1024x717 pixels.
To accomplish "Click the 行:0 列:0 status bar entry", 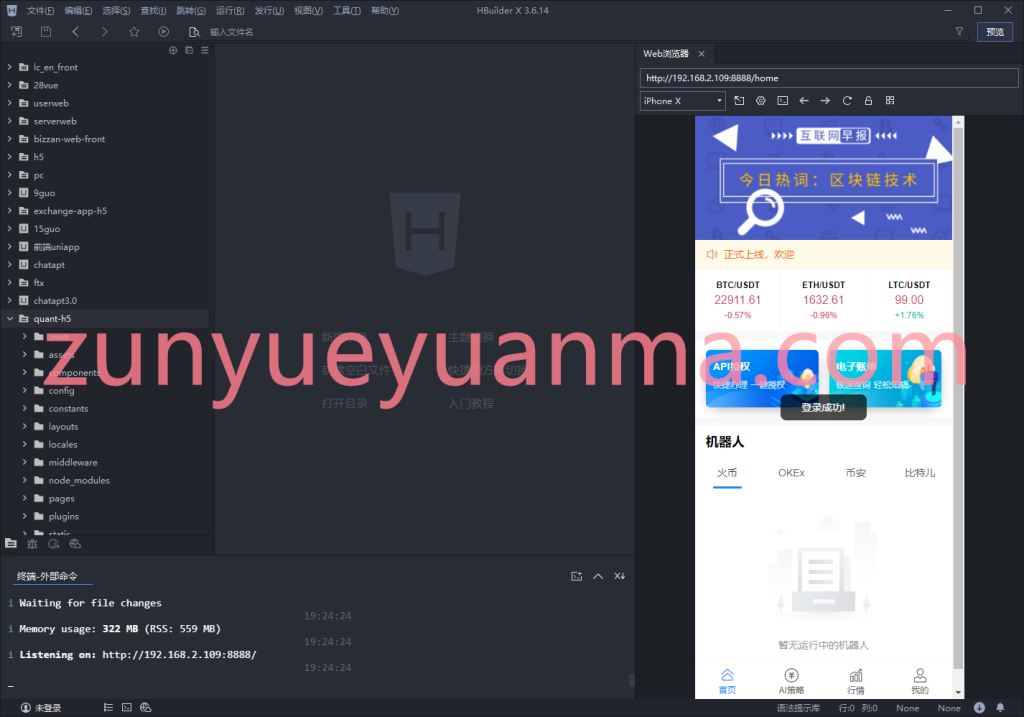I will tap(857, 707).
